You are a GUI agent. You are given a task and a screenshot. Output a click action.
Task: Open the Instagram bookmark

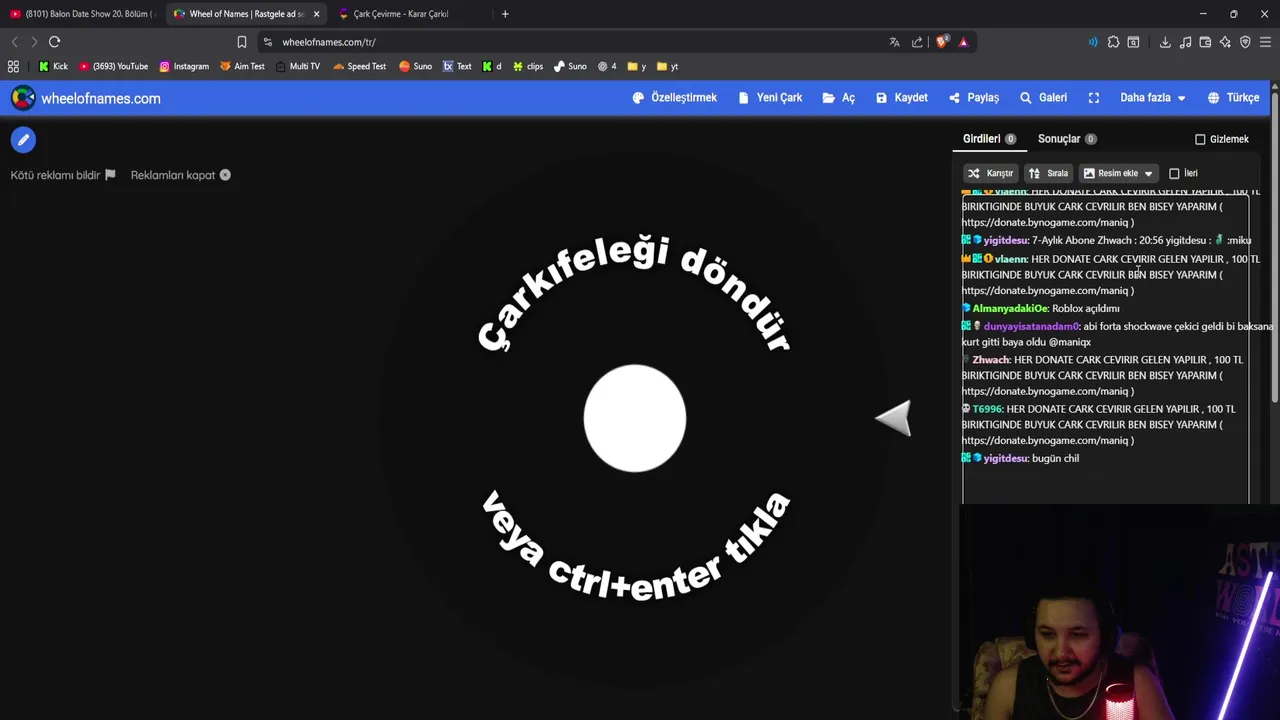click(184, 66)
